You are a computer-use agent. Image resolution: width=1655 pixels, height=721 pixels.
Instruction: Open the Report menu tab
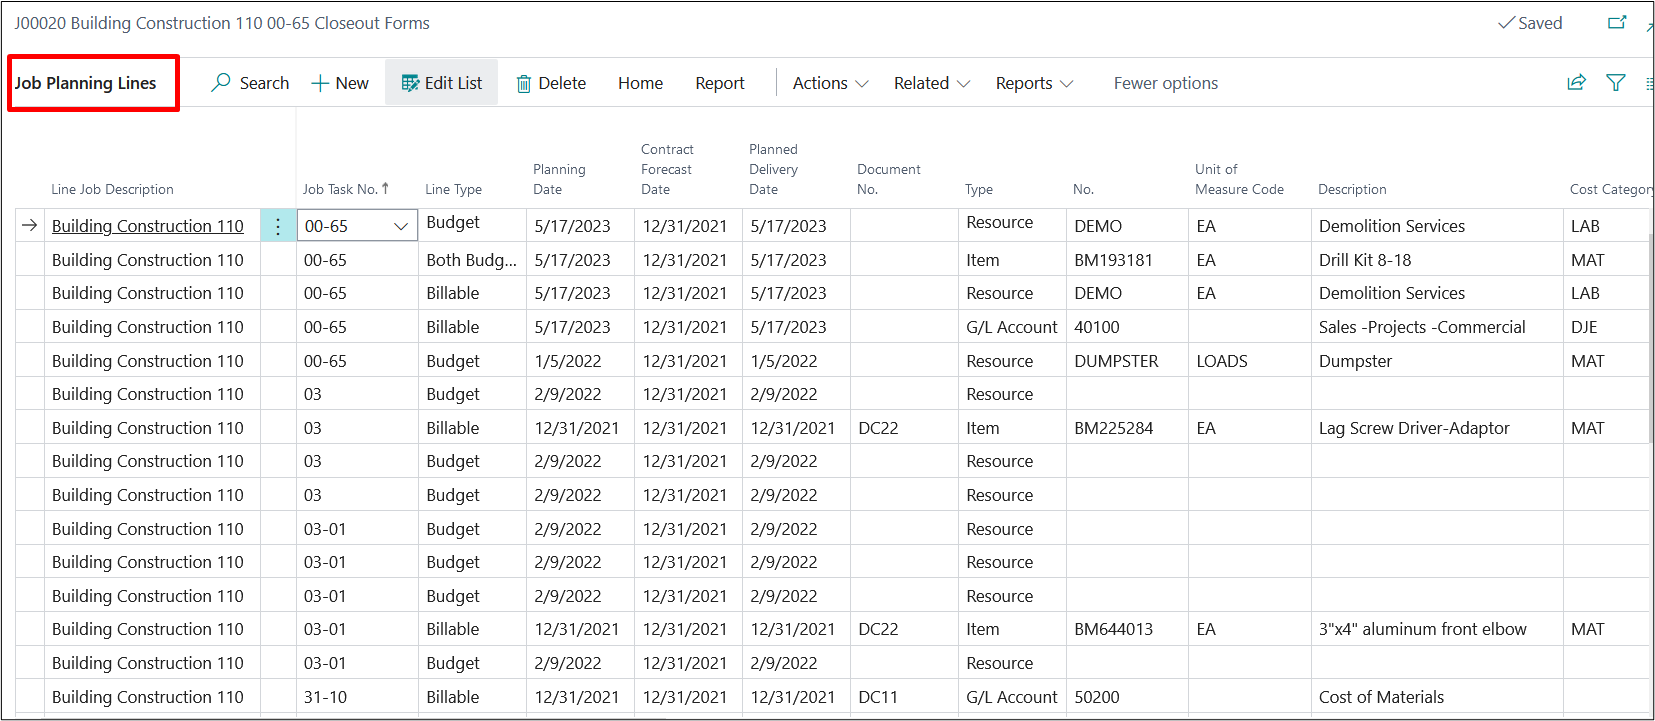coord(719,84)
